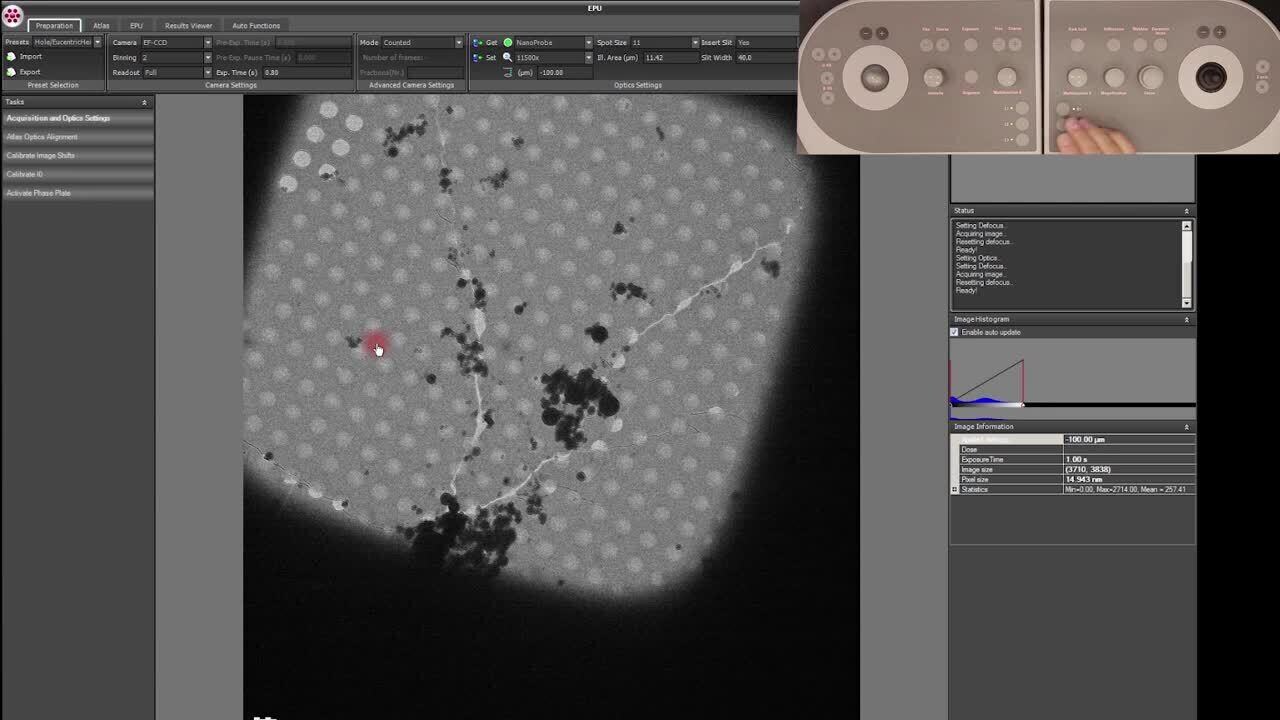Switch to the Atlas tab
Screen dimensions: 1280x720
click(x=101, y=26)
